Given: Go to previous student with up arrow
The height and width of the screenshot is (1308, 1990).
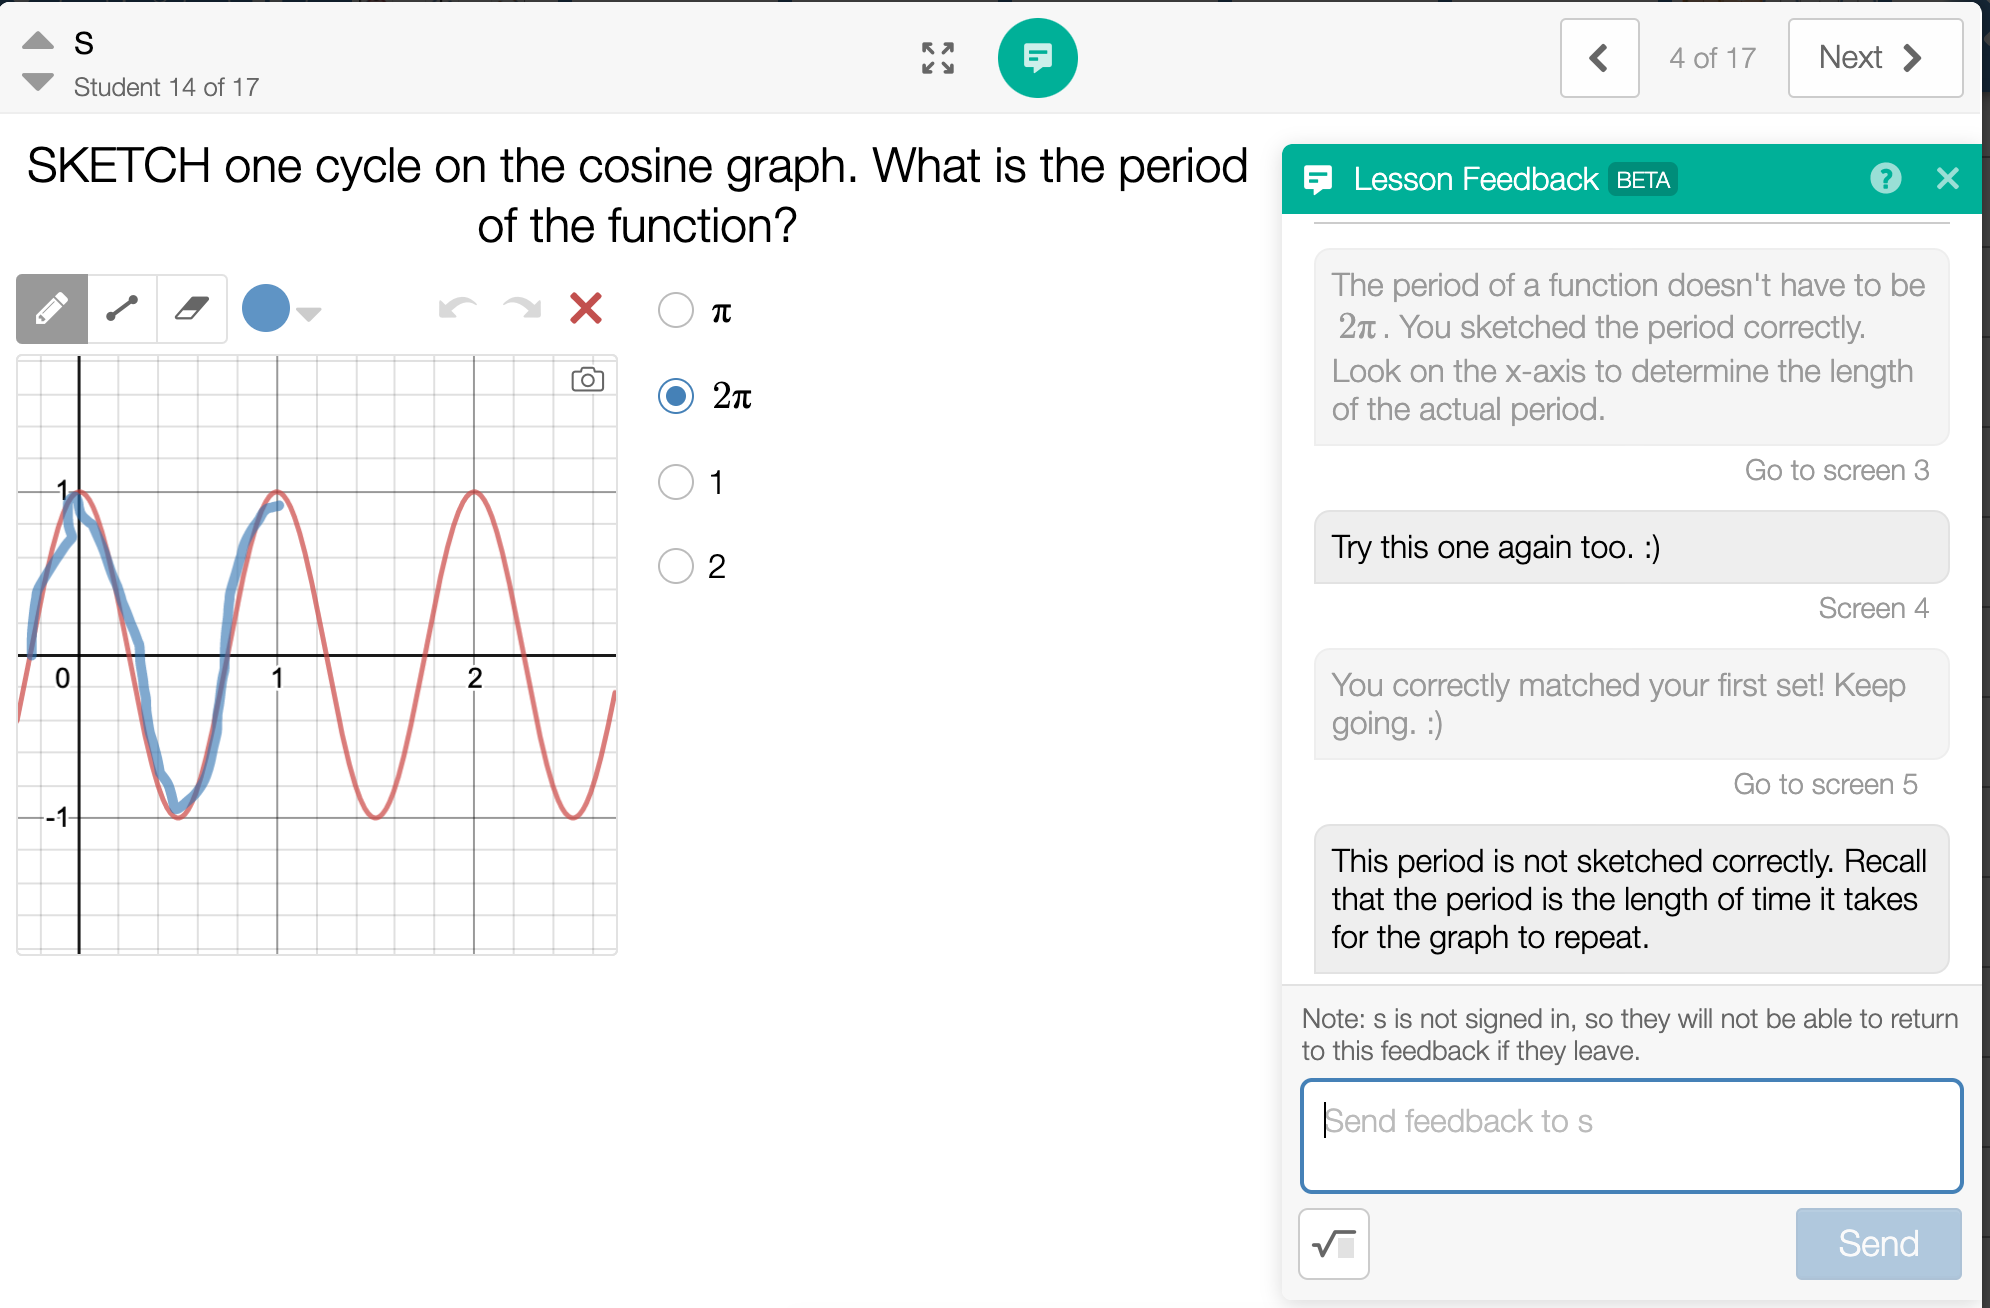Looking at the screenshot, I should [38, 40].
